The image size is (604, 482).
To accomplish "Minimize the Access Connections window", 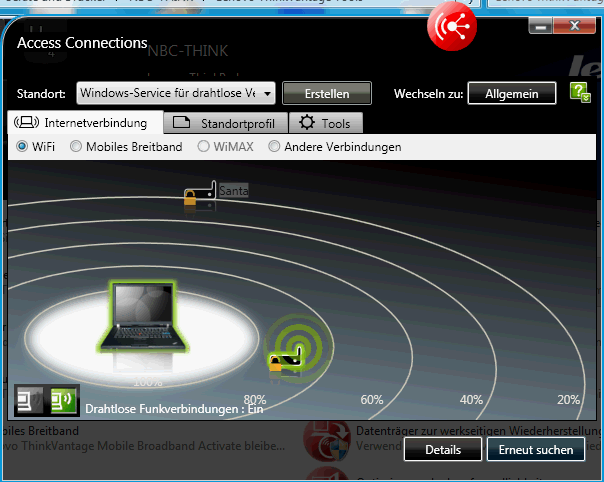I will pyautogui.click(x=541, y=26).
